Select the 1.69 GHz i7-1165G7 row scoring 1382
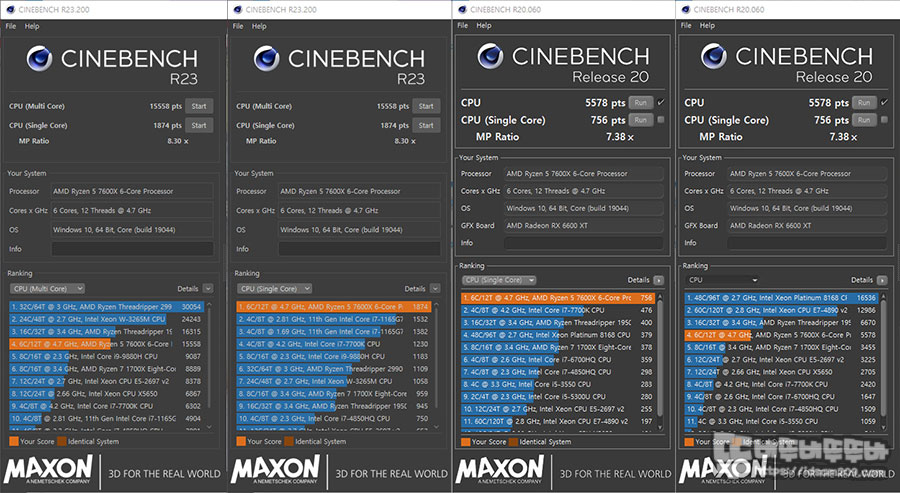Viewport: 900px width, 493px height. (x=333, y=332)
